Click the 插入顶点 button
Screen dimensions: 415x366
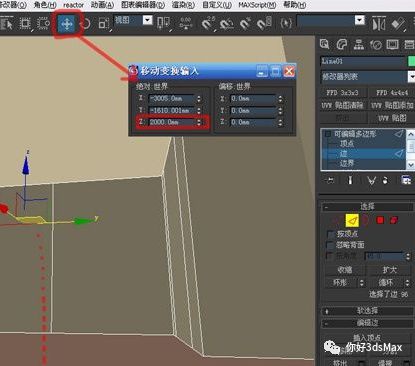367,338
